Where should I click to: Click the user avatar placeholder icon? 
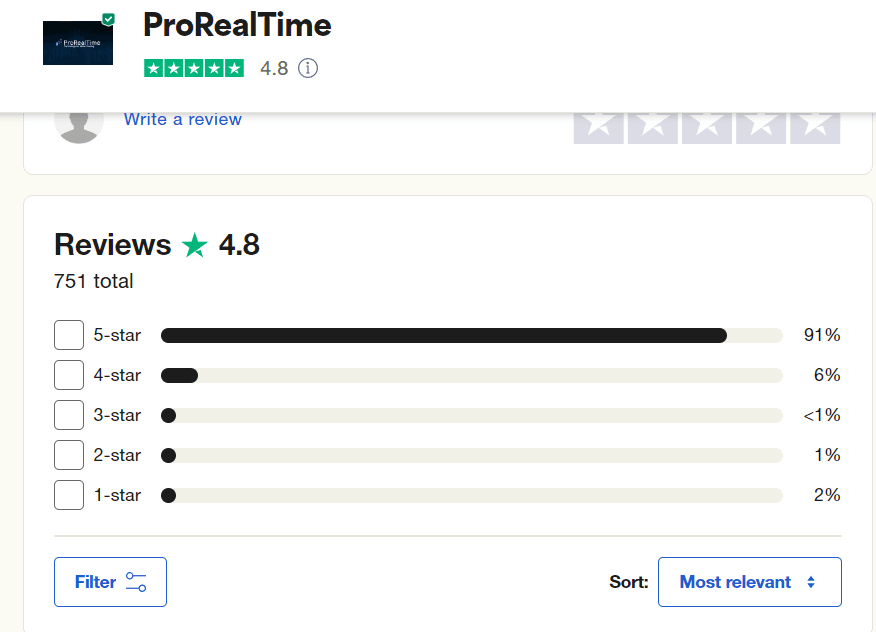click(79, 122)
